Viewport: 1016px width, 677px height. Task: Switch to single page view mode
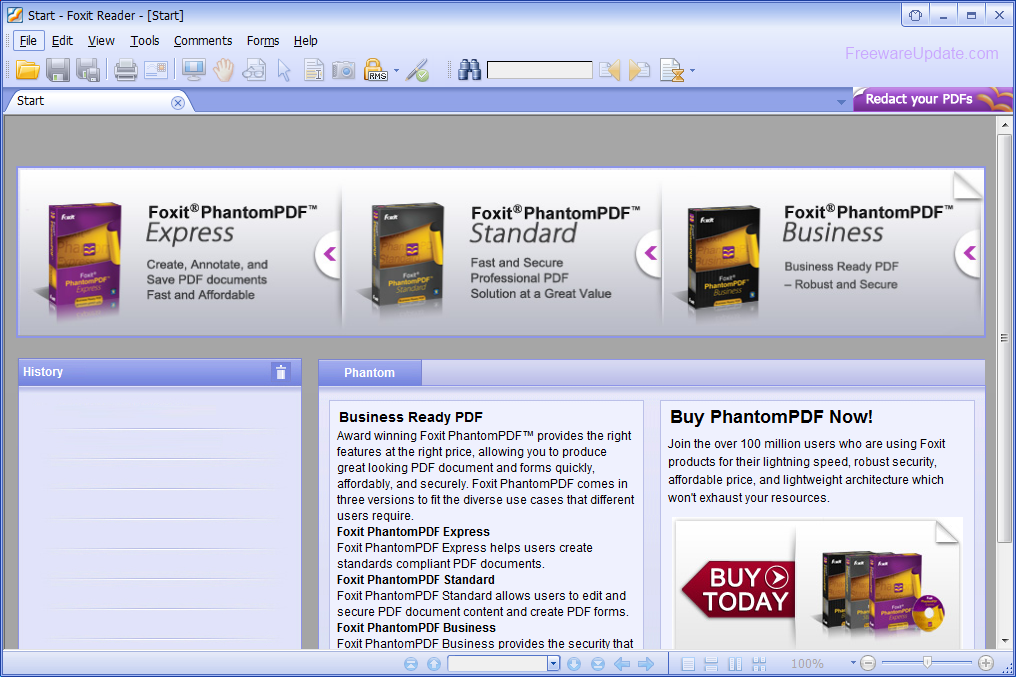click(x=687, y=663)
